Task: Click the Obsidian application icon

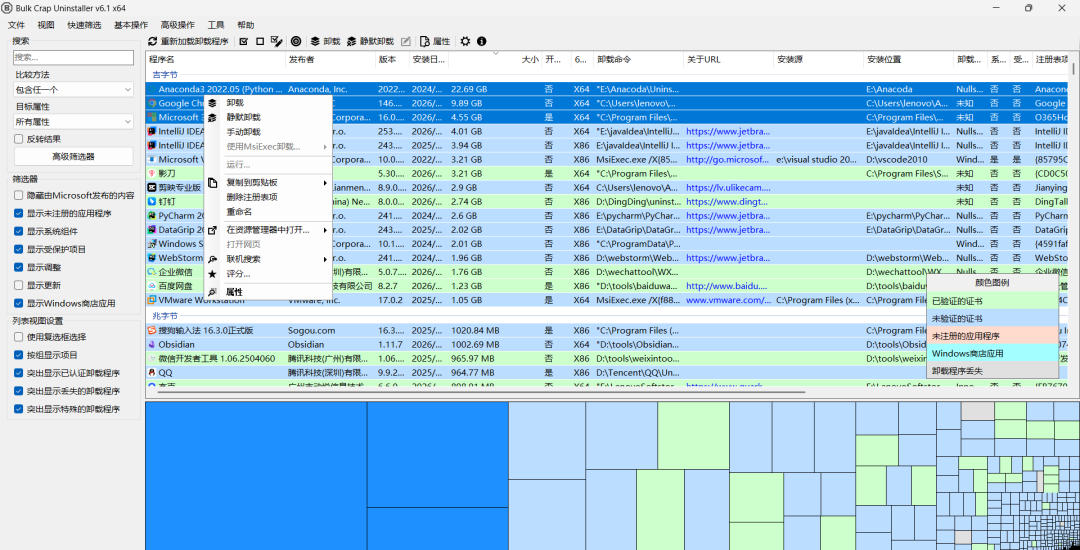Action: tap(152, 344)
